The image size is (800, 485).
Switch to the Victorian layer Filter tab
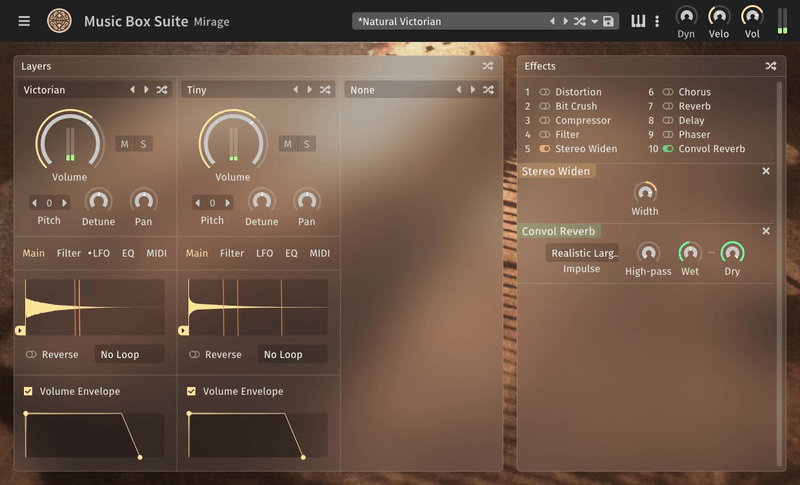pyautogui.click(x=68, y=253)
